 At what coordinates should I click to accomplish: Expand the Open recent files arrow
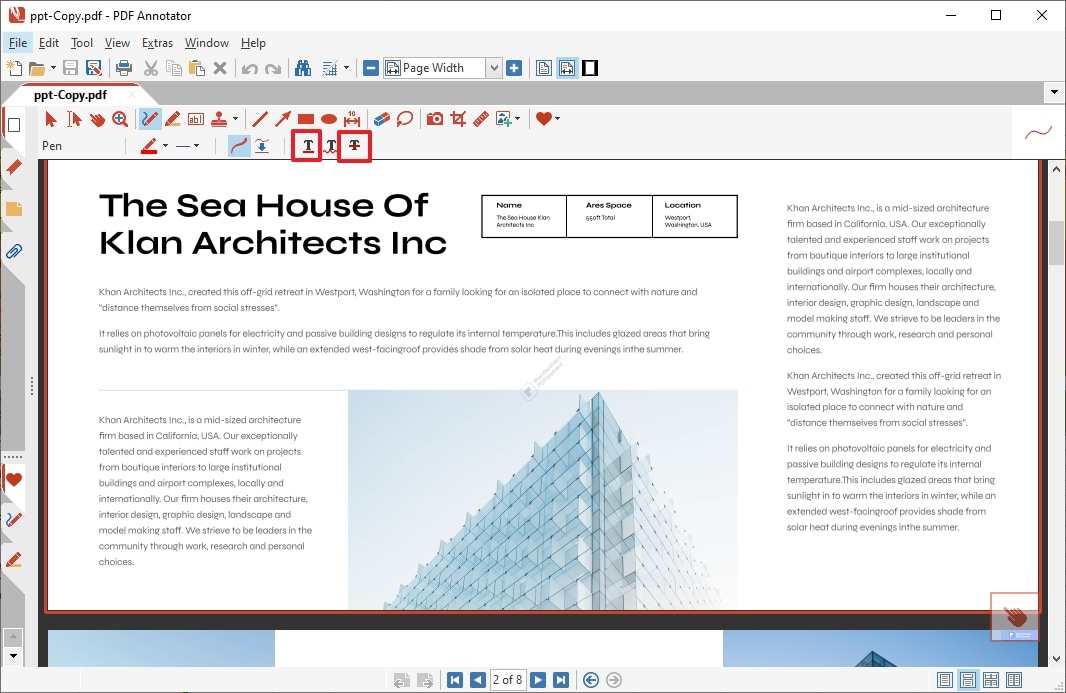click(53, 68)
